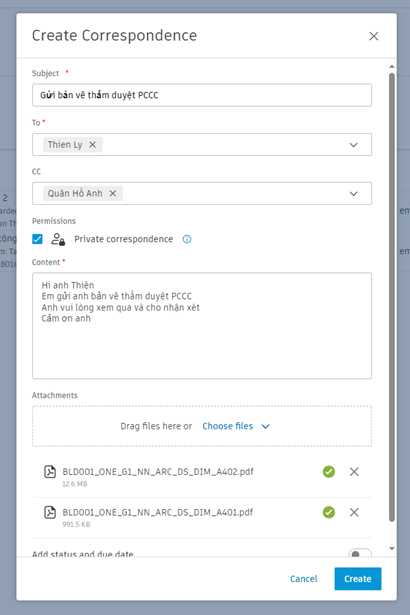410x615 pixels.
Task: Click the Thien Ly recipient chip
Action: [72, 145]
